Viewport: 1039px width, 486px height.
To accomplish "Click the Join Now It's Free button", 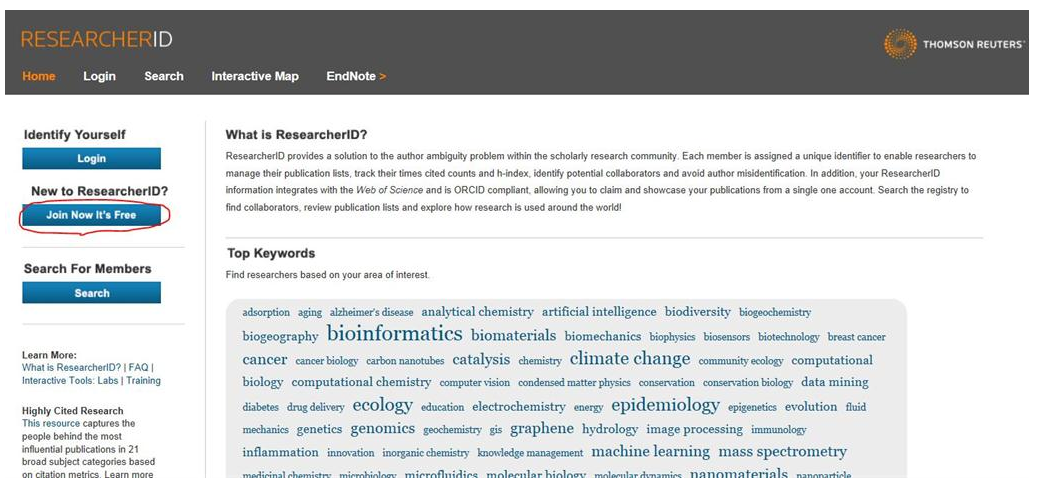I will coord(91,215).
